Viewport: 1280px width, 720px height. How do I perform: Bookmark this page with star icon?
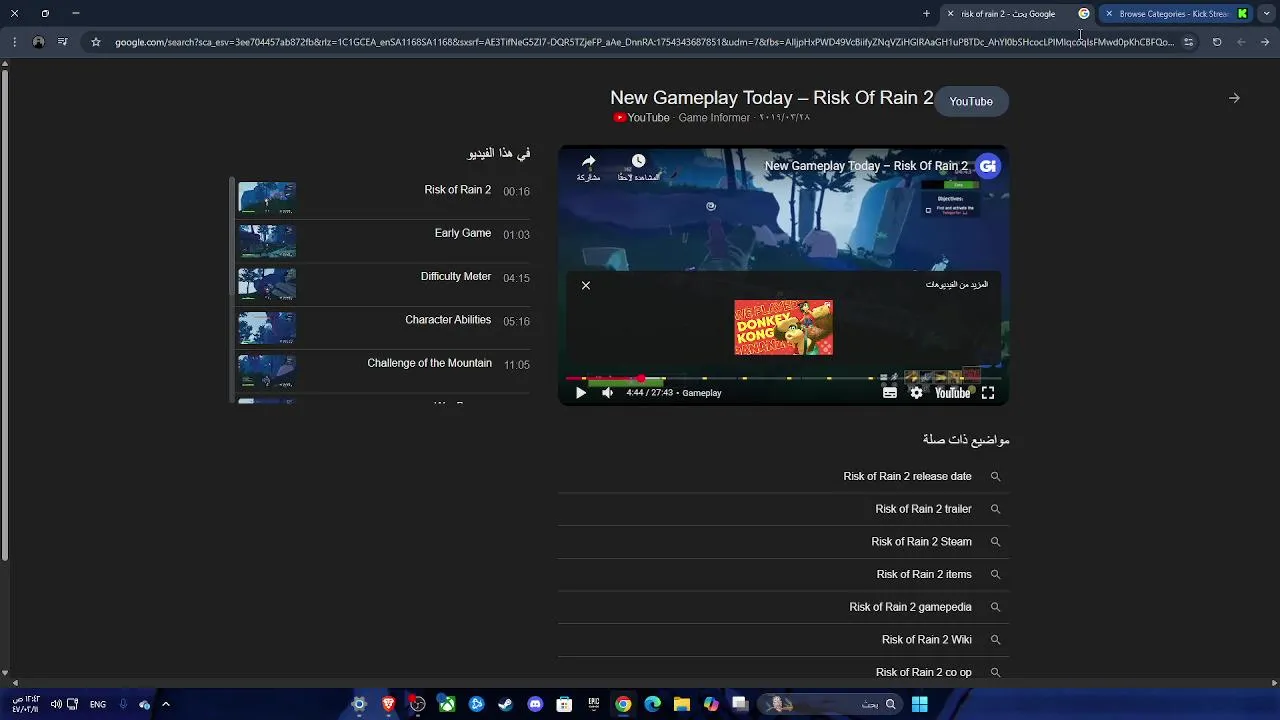[x=96, y=42]
